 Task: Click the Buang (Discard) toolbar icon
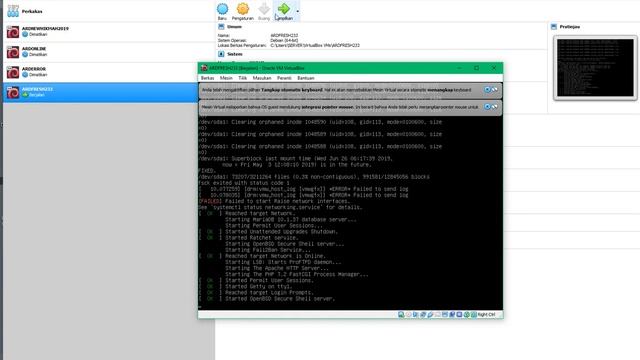pos(264,11)
